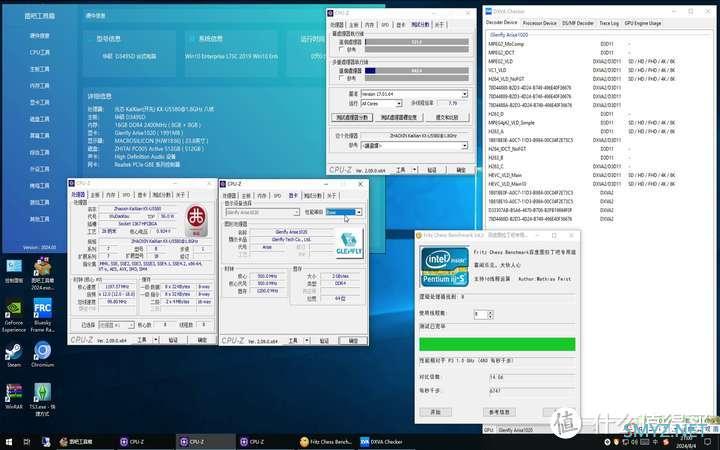Click the Intel Pentium III-S badge in Fritz
This screenshot has height=450, width=720.
444,267
